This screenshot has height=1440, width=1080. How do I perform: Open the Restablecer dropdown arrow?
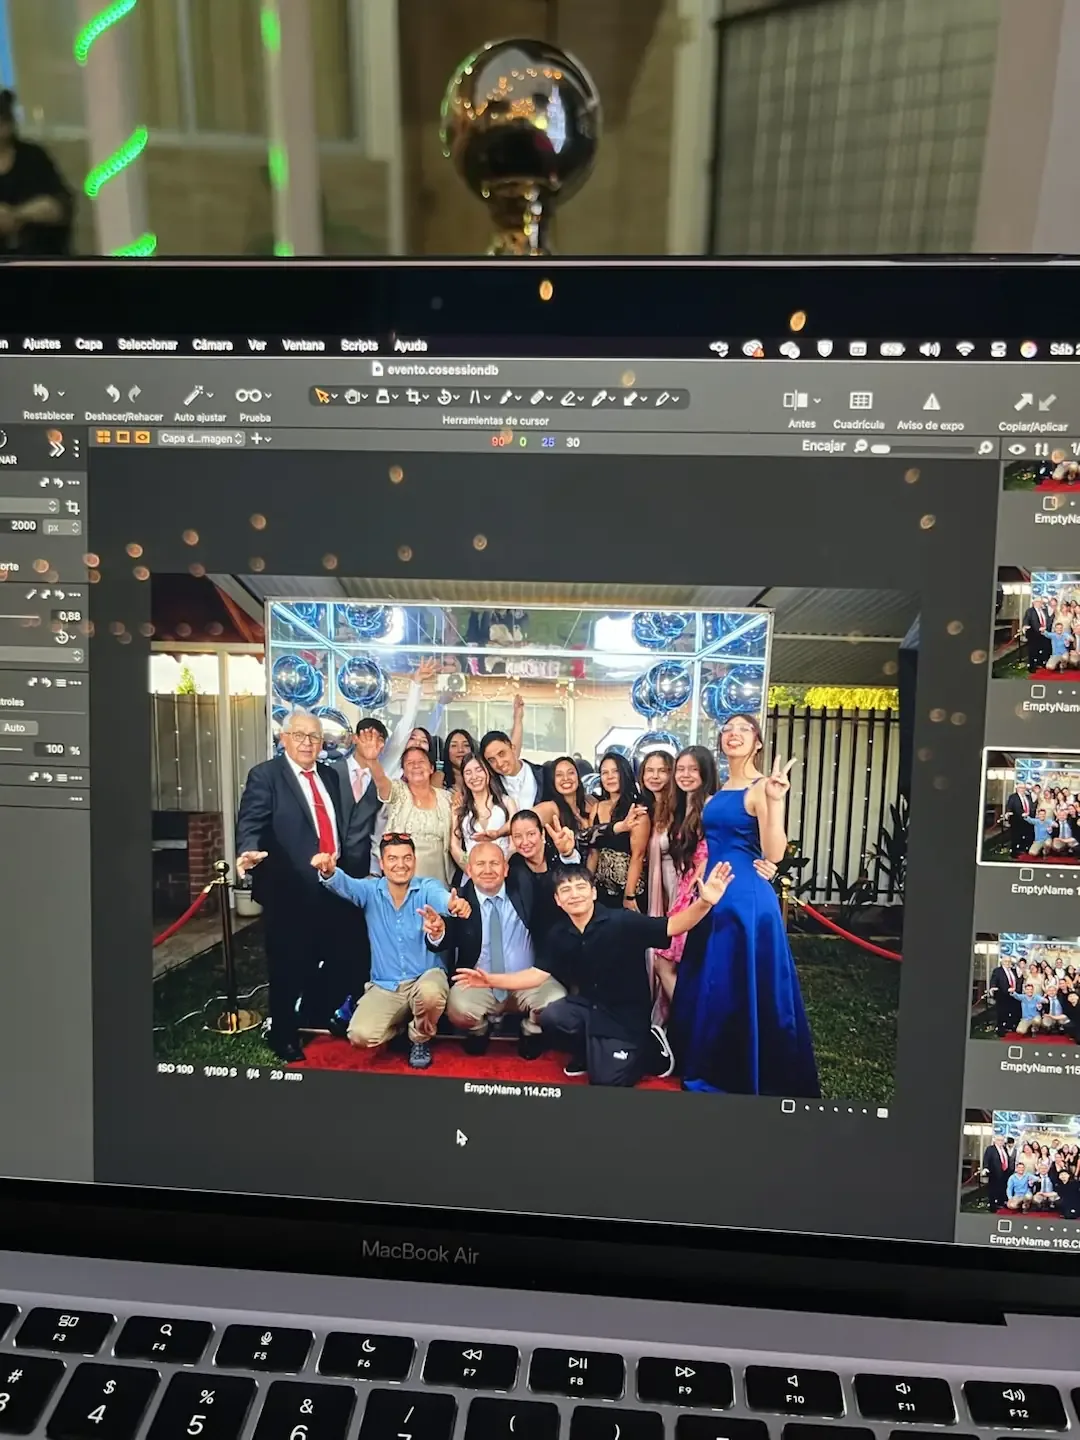[61, 394]
